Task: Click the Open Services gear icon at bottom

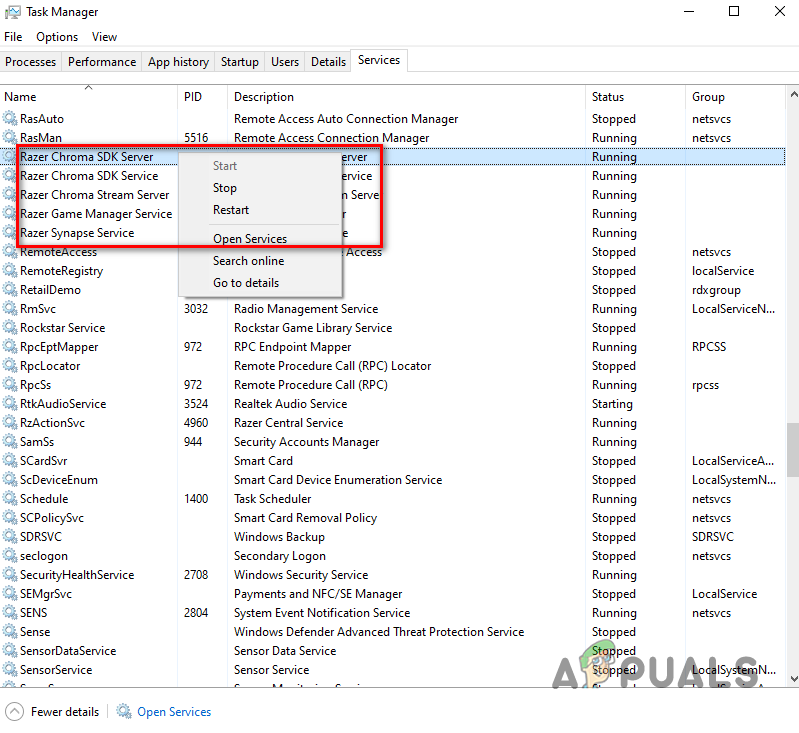Action: click(x=124, y=712)
